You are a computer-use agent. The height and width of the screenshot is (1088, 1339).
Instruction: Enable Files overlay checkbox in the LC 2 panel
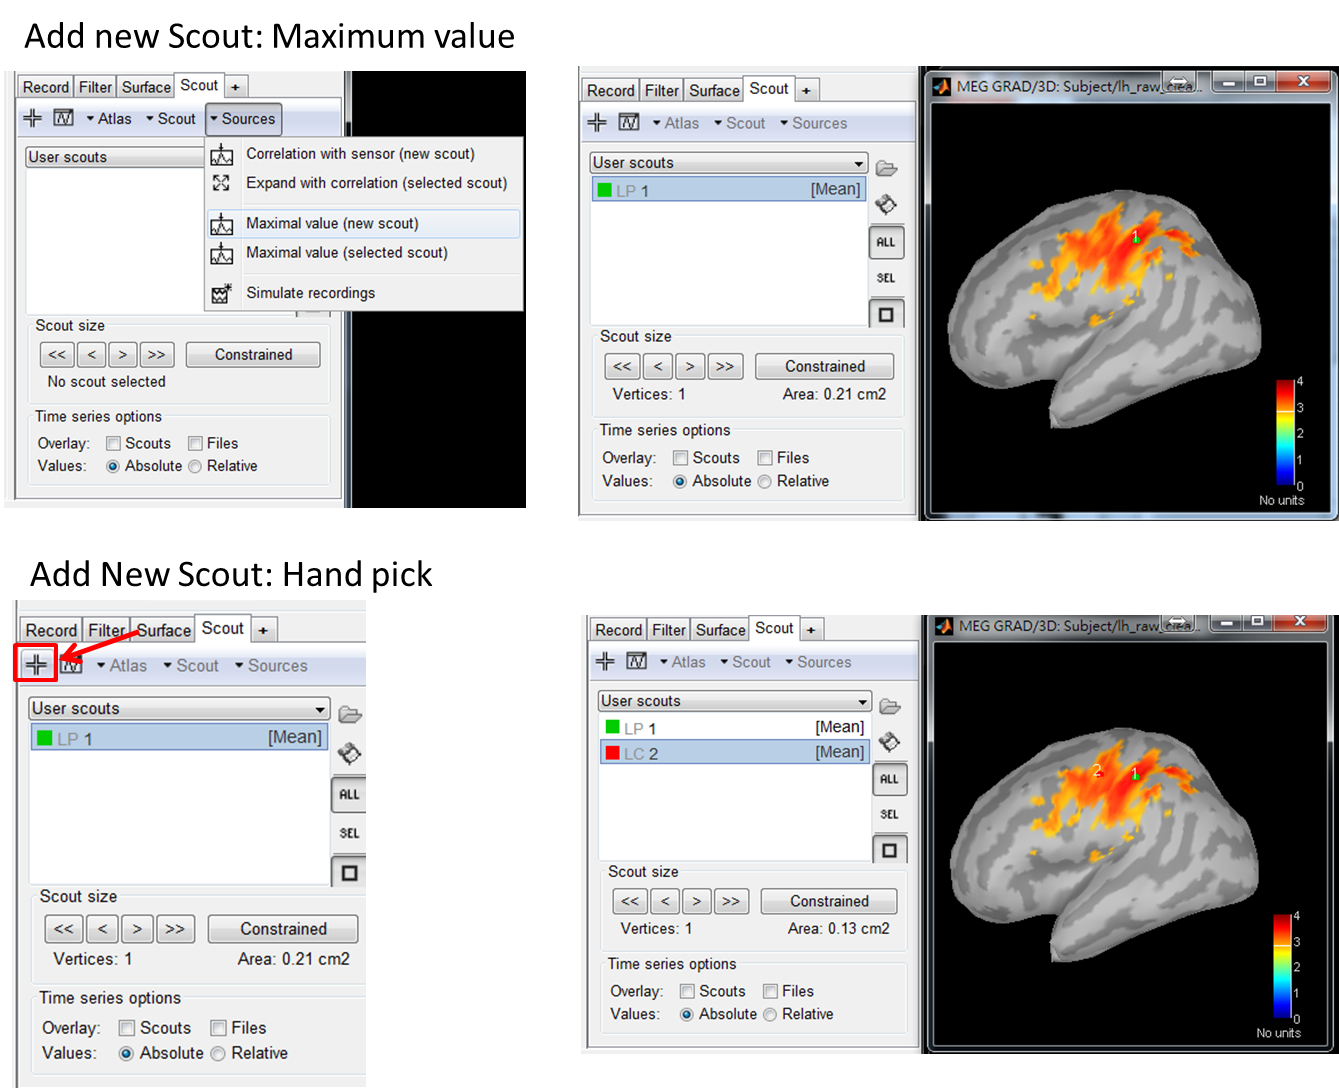tap(770, 991)
